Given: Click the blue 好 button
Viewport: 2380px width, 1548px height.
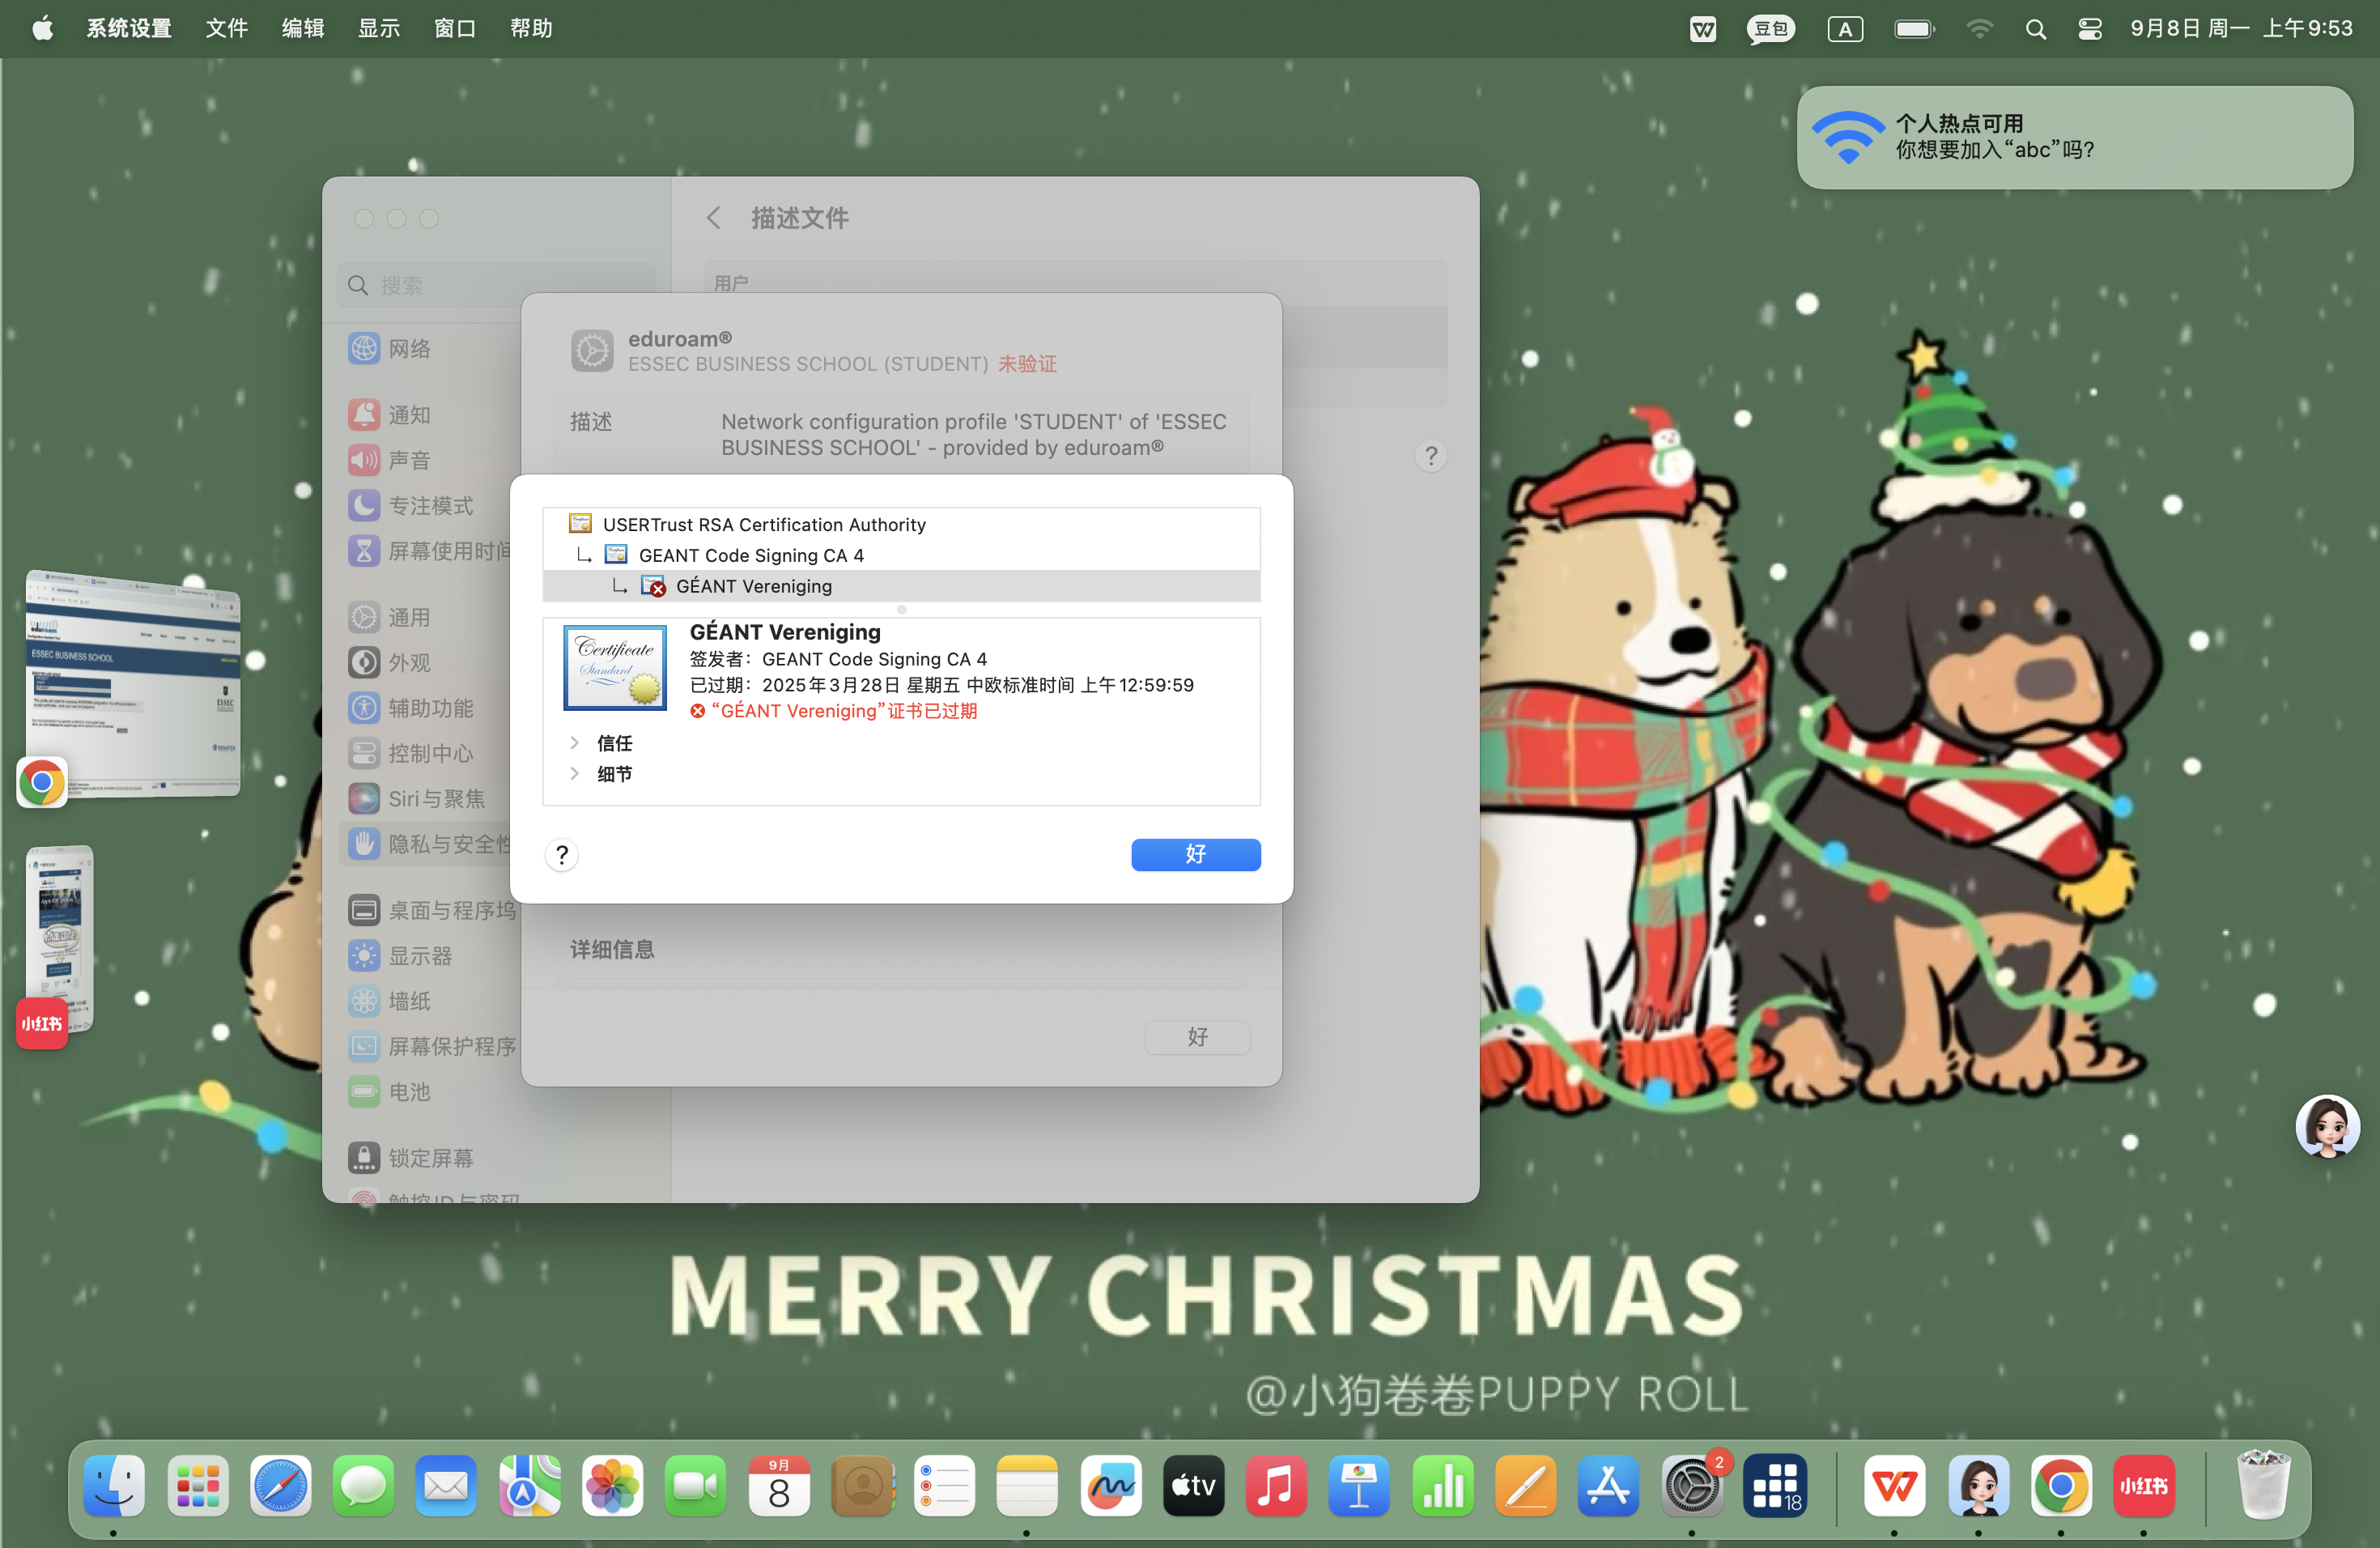Looking at the screenshot, I should (x=1195, y=854).
